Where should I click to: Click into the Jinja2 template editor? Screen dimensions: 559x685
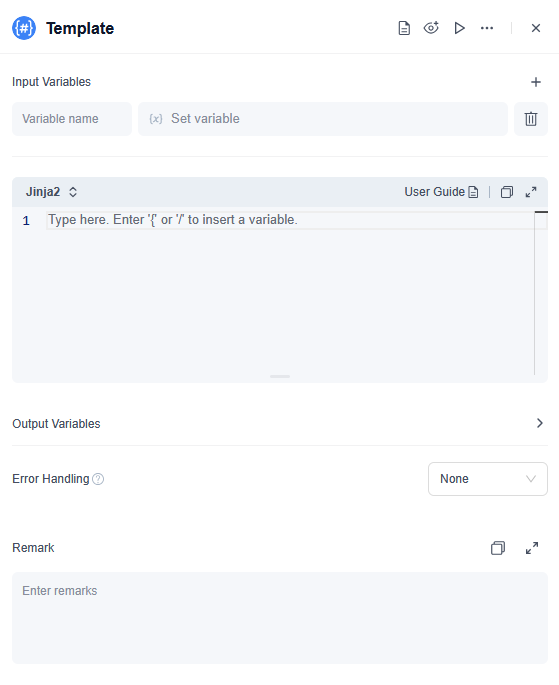point(290,292)
